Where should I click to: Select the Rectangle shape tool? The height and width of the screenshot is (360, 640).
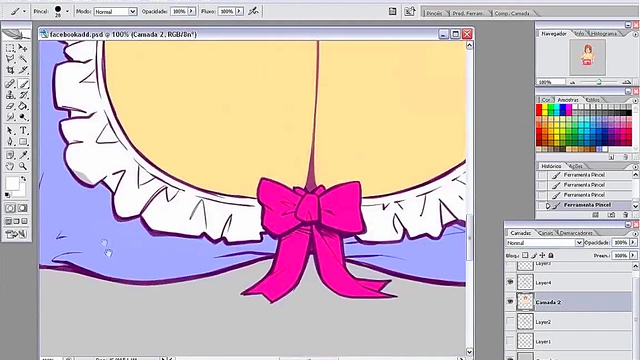tap(23, 142)
